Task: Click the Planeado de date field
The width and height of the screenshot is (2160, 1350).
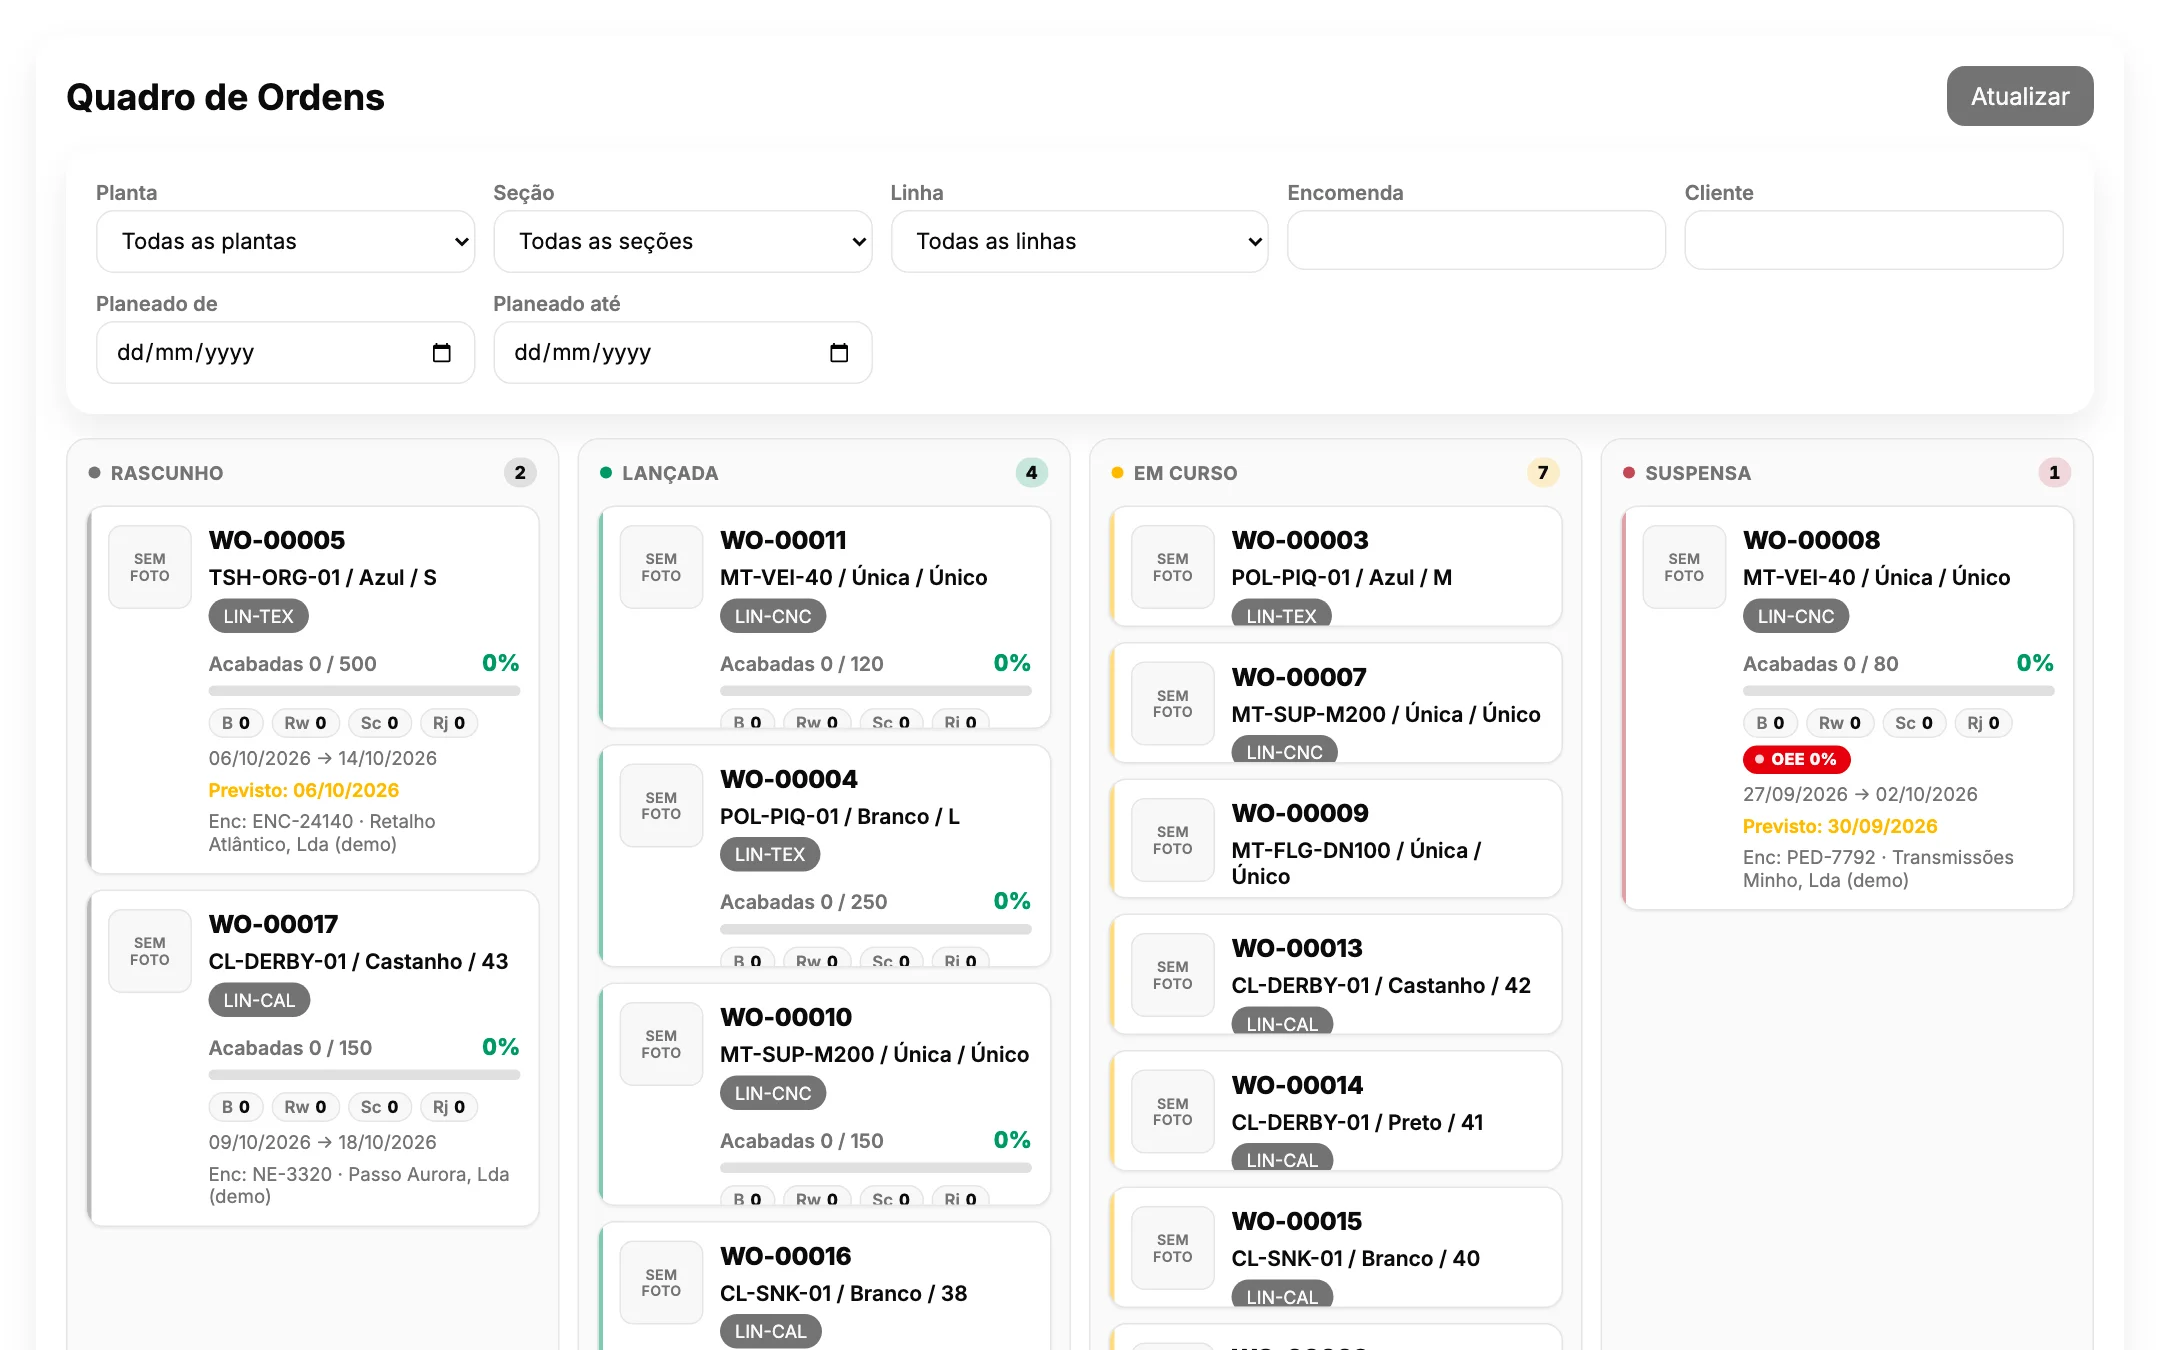Action: pyautogui.click(x=285, y=352)
